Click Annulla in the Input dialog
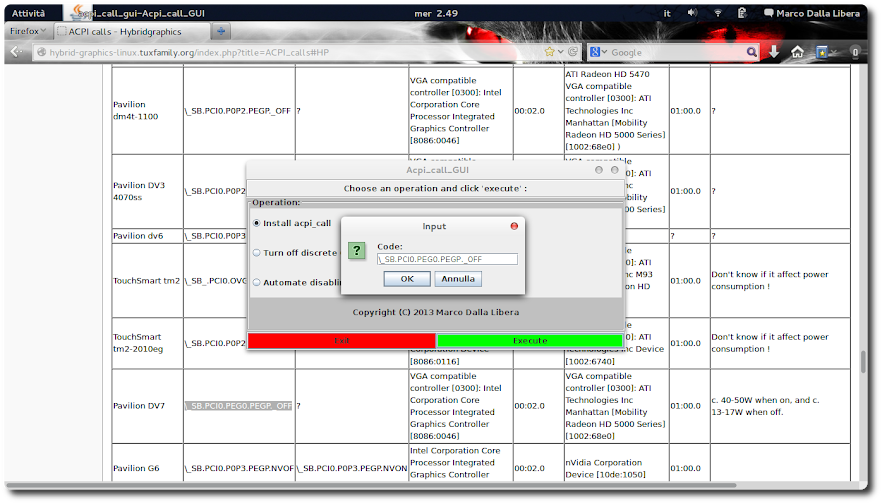This screenshot has width=882, height=504. point(458,279)
